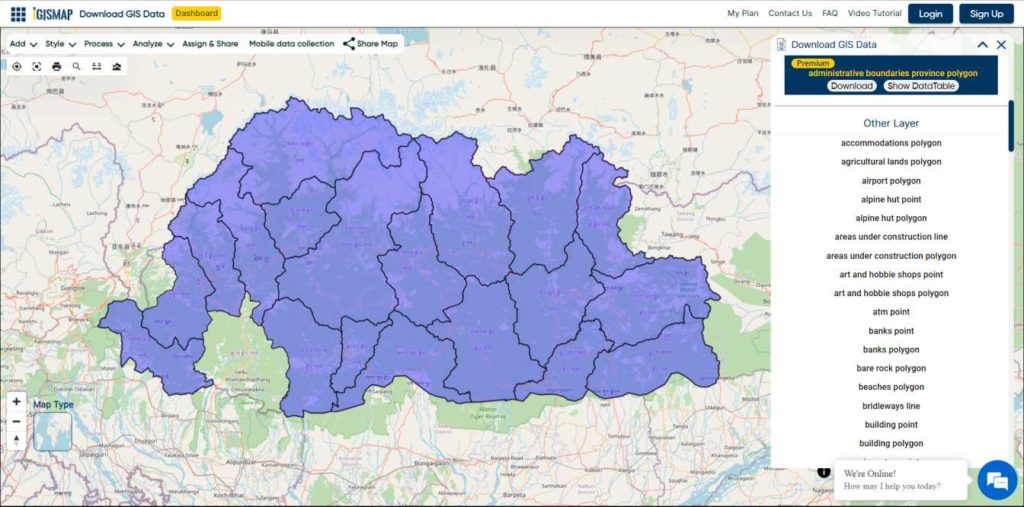Select atm point layer

[x=891, y=312]
